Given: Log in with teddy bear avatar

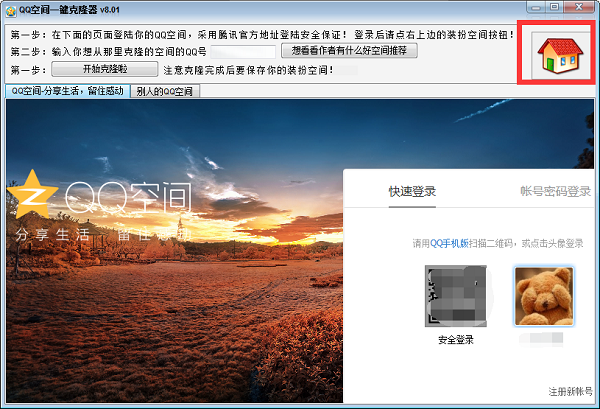Looking at the screenshot, I should click(x=544, y=296).
